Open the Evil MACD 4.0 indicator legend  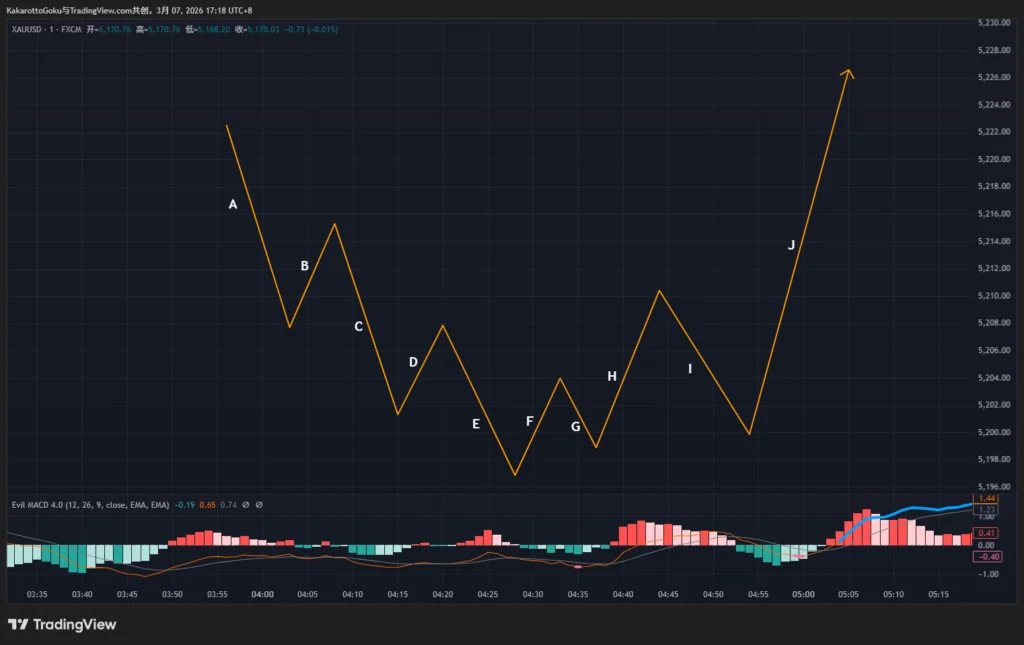90,505
